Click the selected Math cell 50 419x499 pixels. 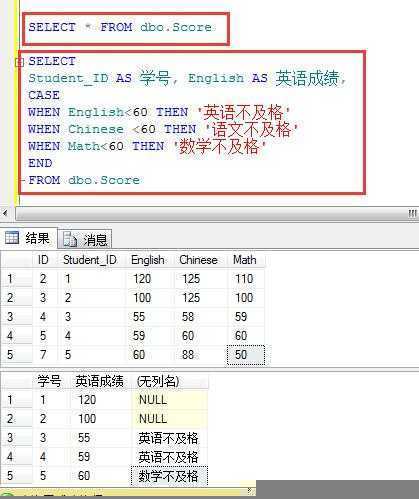click(x=246, y=355)
